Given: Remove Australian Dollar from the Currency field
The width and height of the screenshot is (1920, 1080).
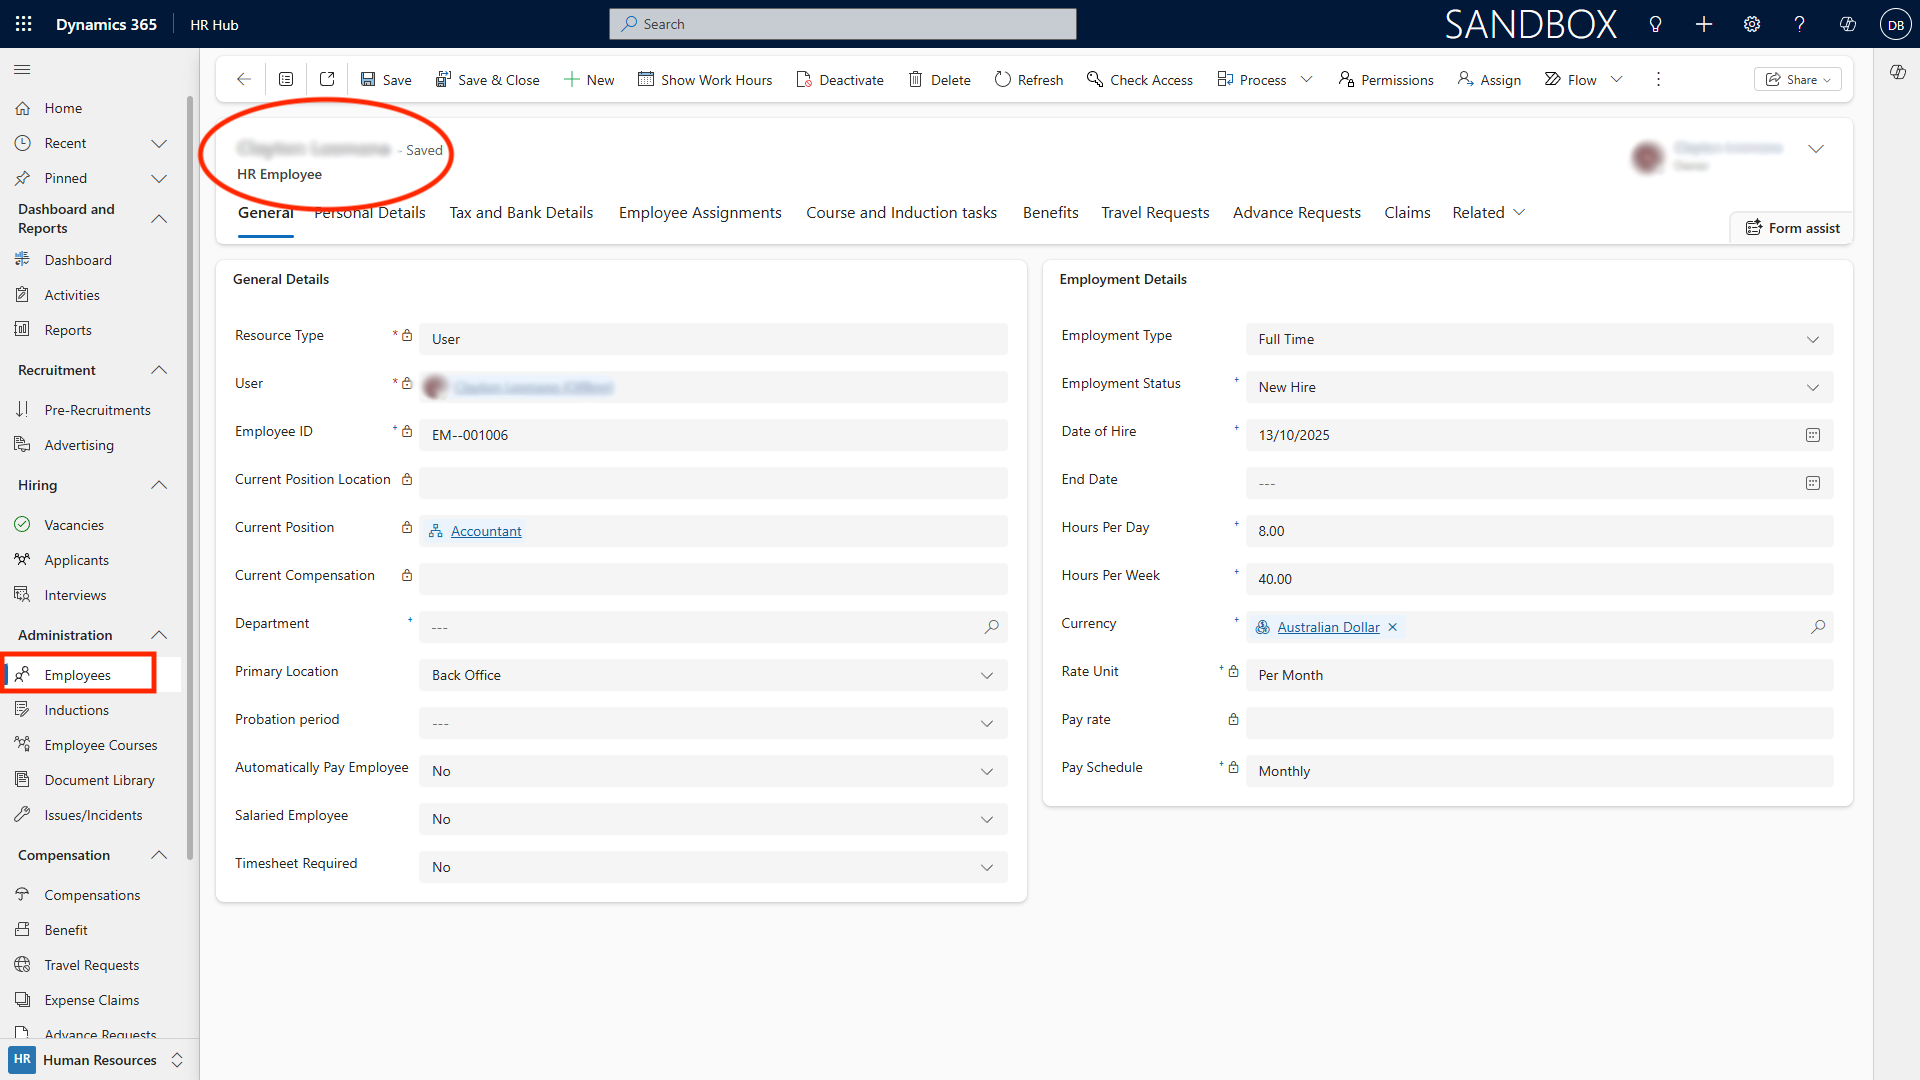Looking at the screenshot, I should 1392,627.
